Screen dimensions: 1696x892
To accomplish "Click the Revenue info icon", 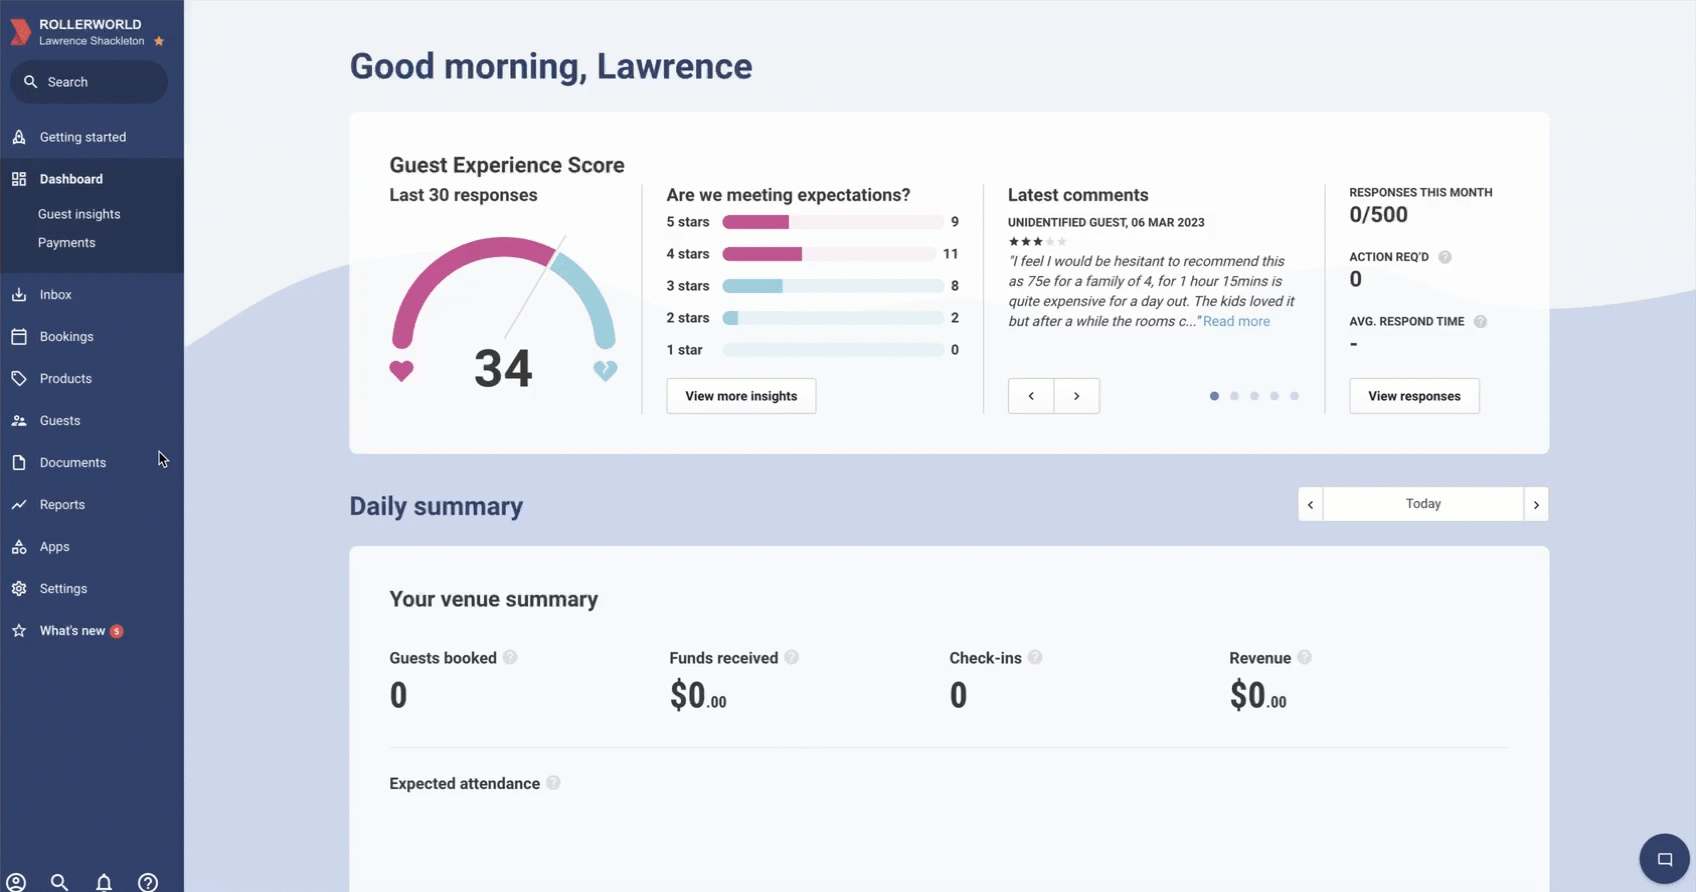I will coord(1304,657).
